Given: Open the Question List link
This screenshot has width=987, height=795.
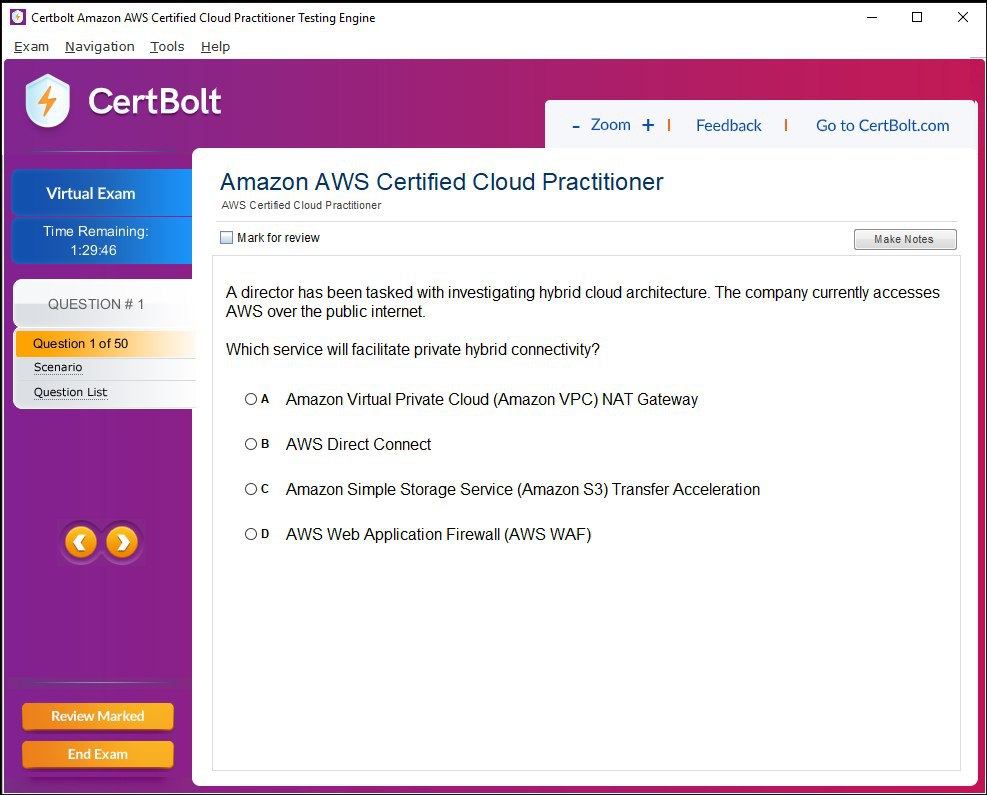Looking at the screenshot, I should point(70,392).
